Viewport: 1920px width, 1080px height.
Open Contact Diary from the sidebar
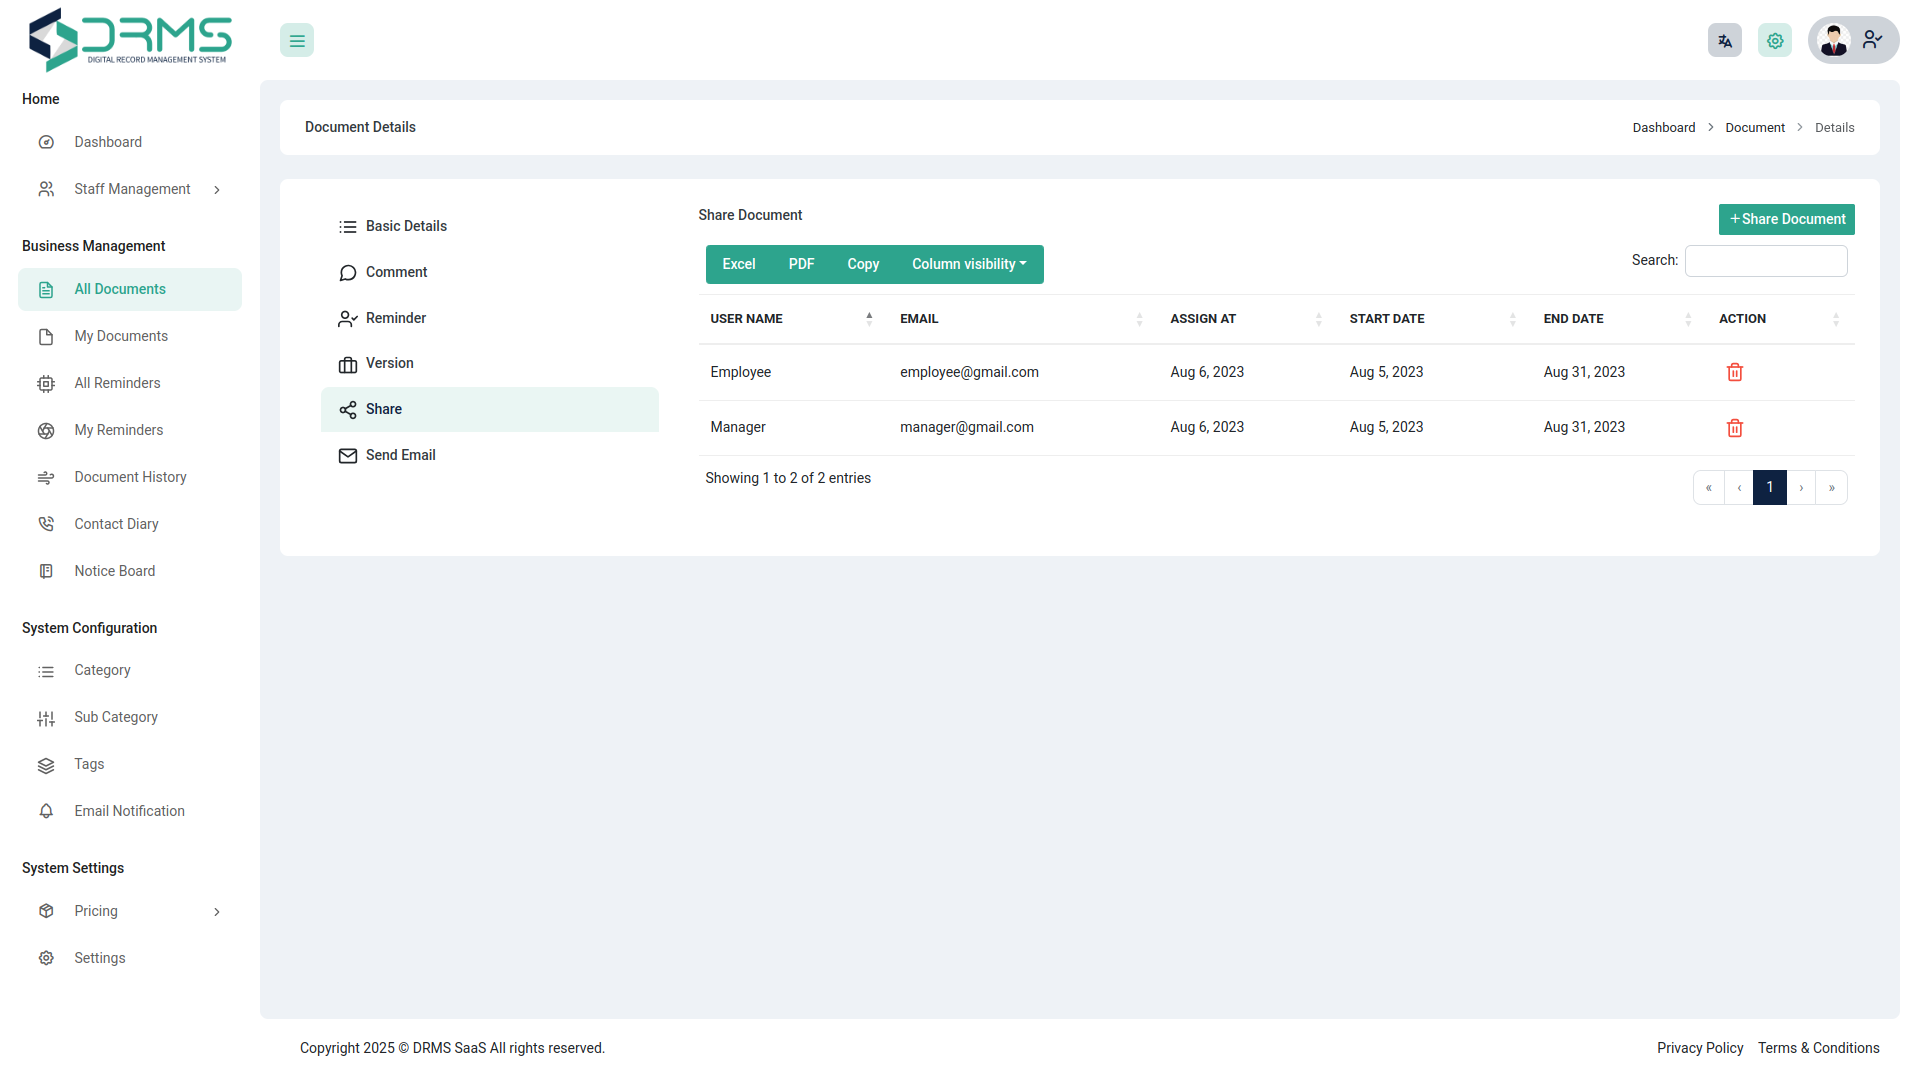click(x=116, y=524)
